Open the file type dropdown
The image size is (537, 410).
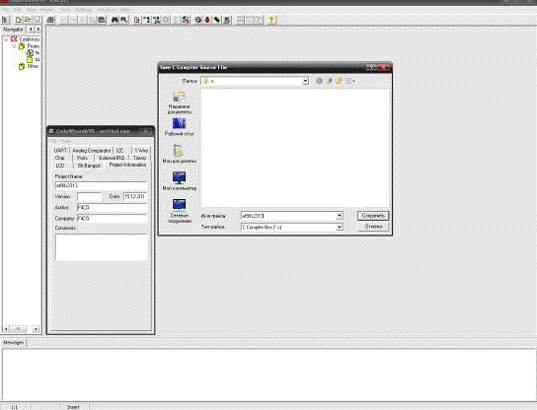point(339,227)
